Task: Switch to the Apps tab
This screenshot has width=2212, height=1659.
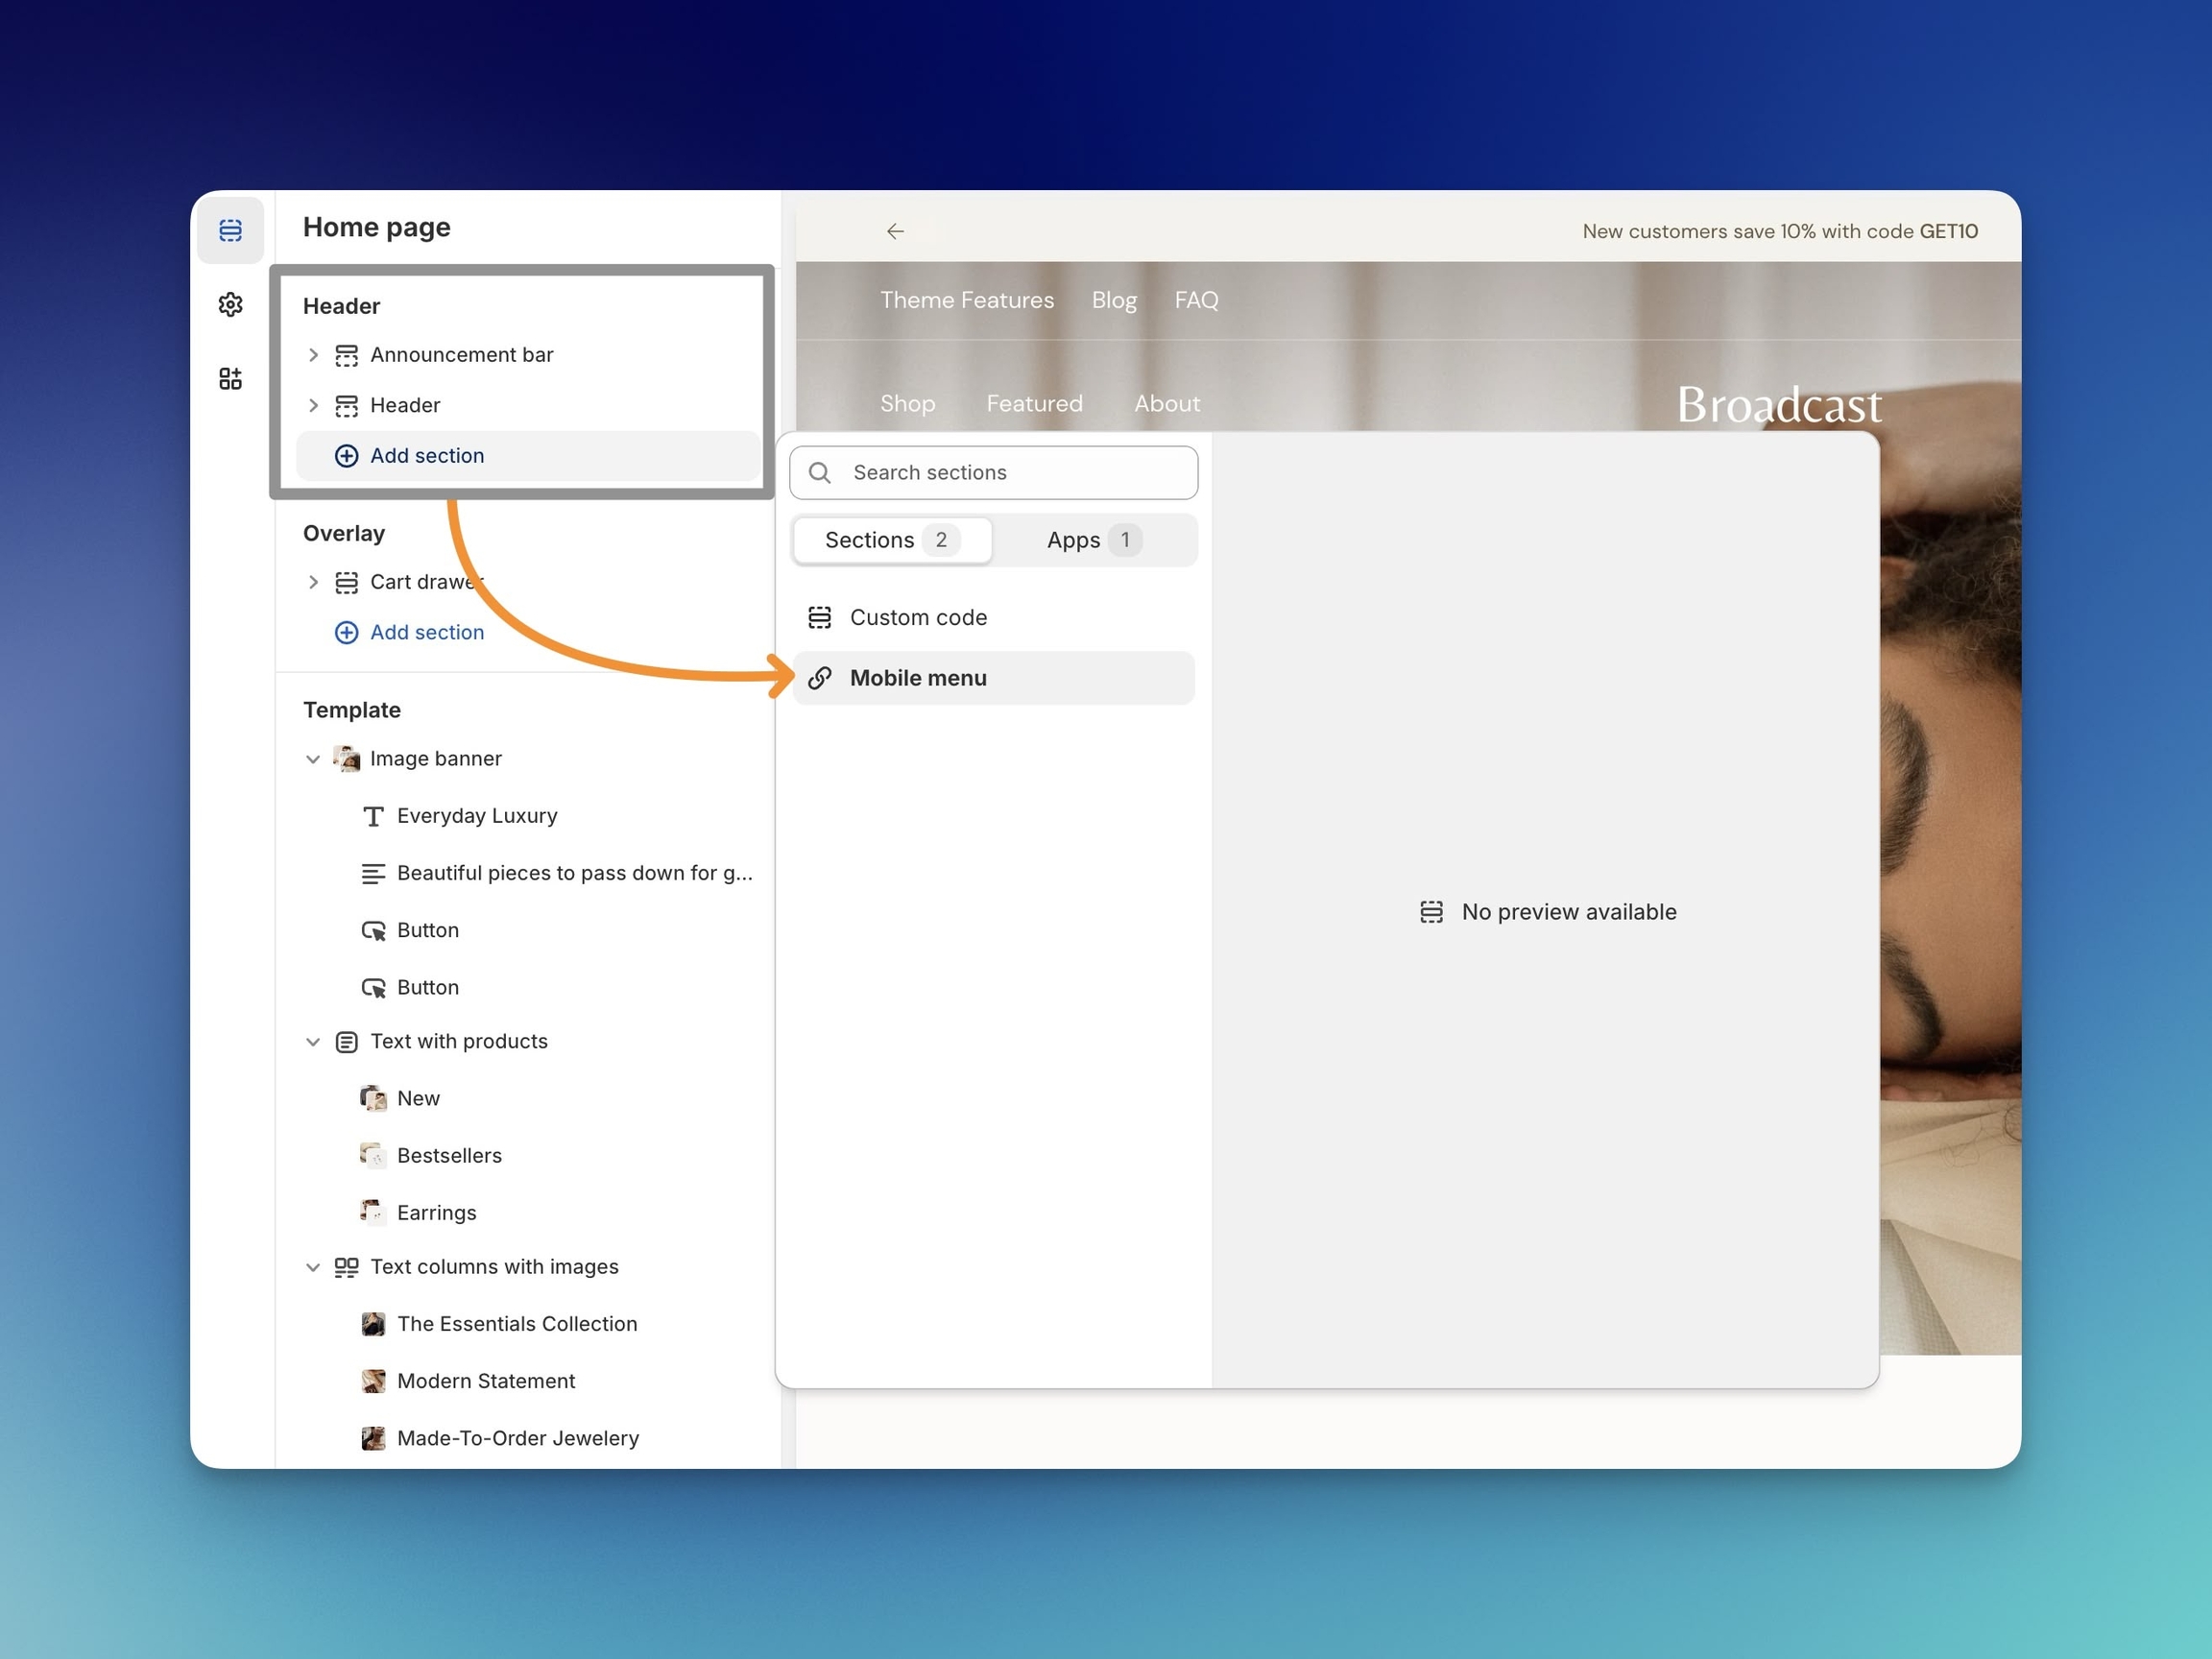Action: (x=1093, y=540)
